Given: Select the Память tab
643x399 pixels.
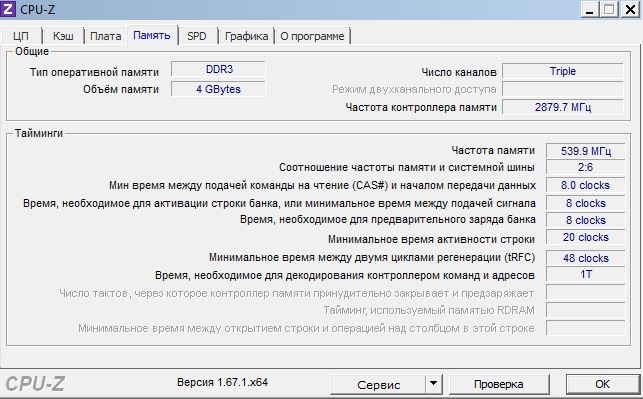Looking at the screenshot, I should [x=152, y=35].
